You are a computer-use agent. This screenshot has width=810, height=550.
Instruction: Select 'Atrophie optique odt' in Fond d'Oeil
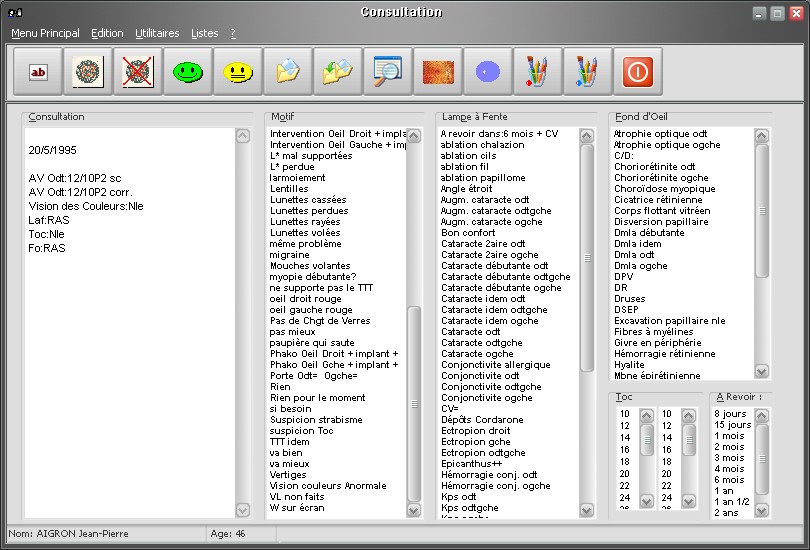coord(661,134)
